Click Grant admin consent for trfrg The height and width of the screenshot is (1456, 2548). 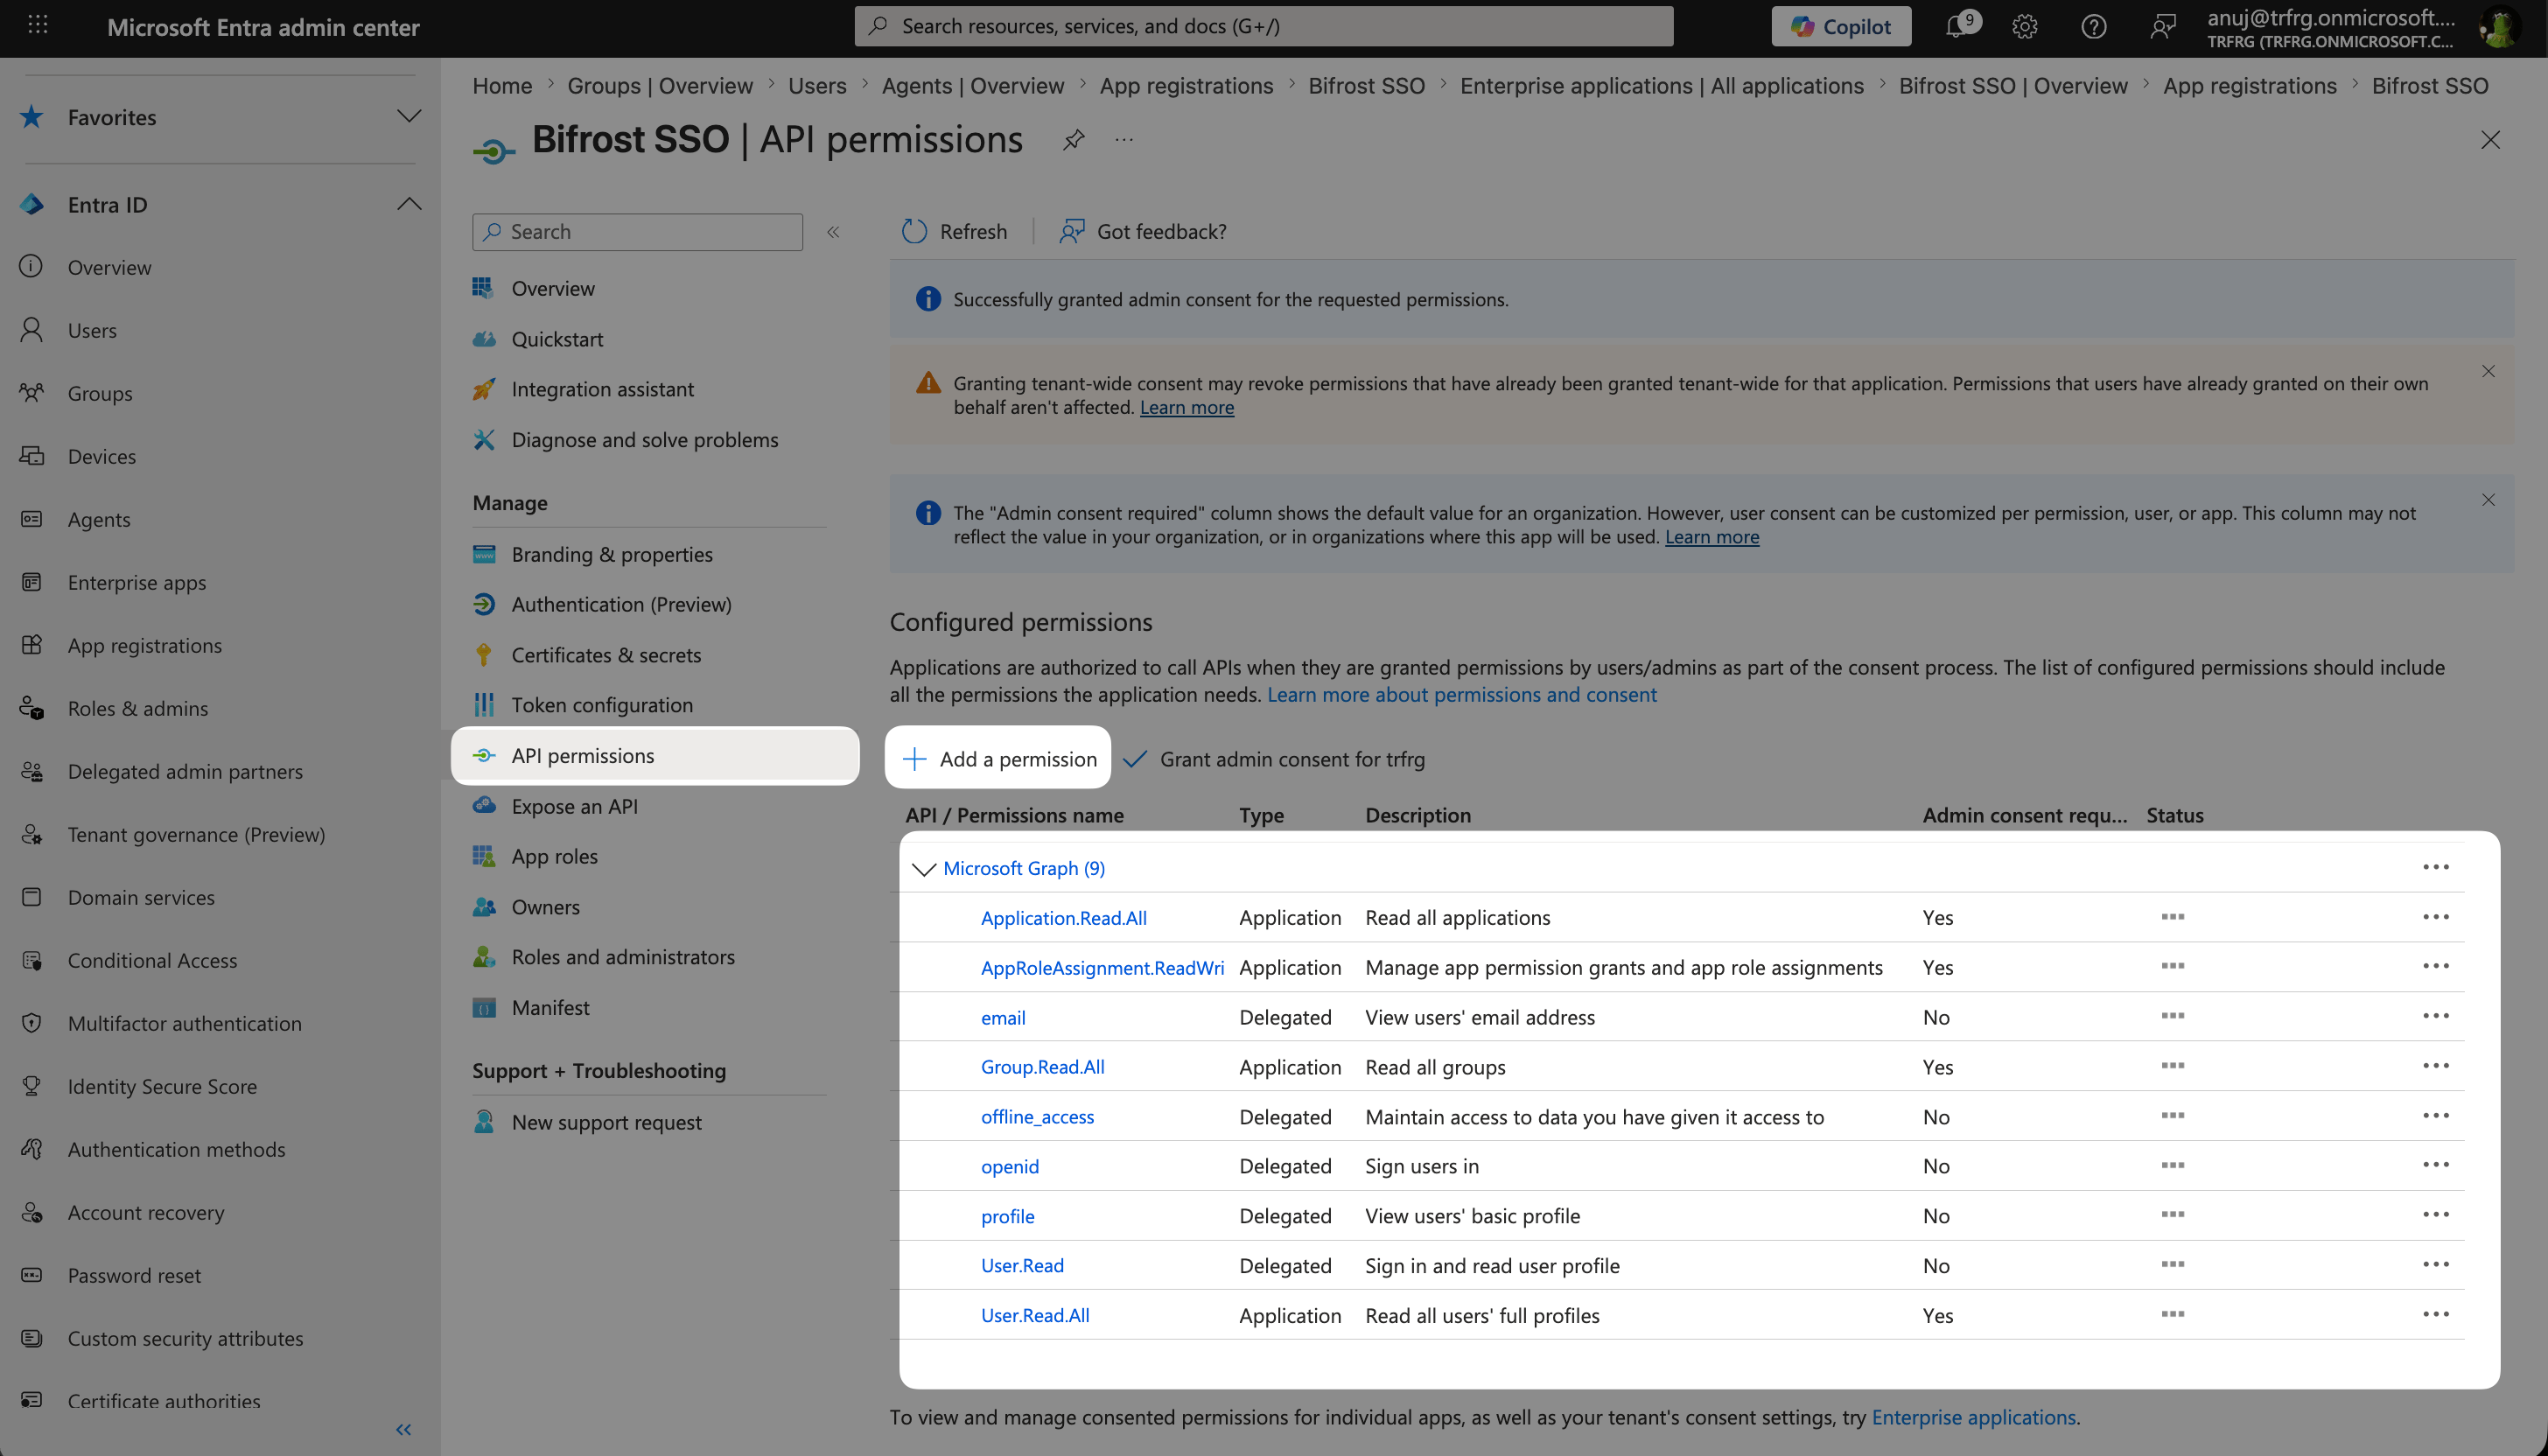pyautogui.click(x=1275, y=759)
